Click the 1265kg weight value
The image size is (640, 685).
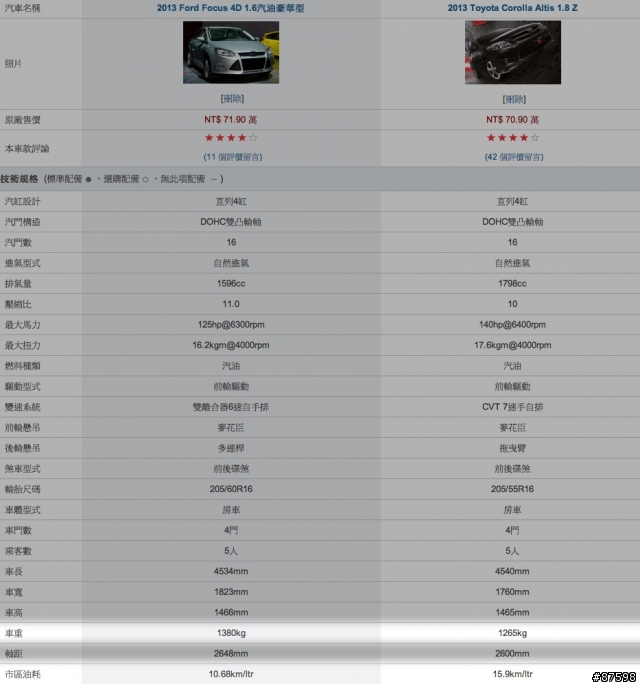512,633
